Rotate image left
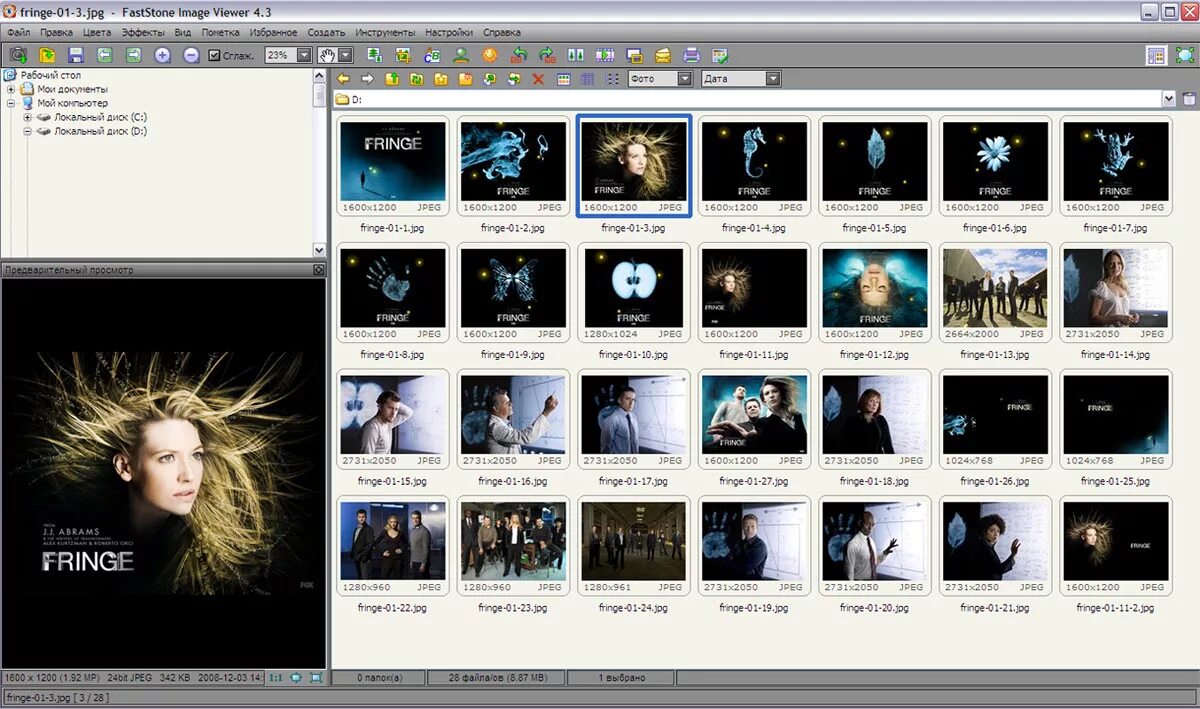Screen dimensions: 1200x709 518,55
